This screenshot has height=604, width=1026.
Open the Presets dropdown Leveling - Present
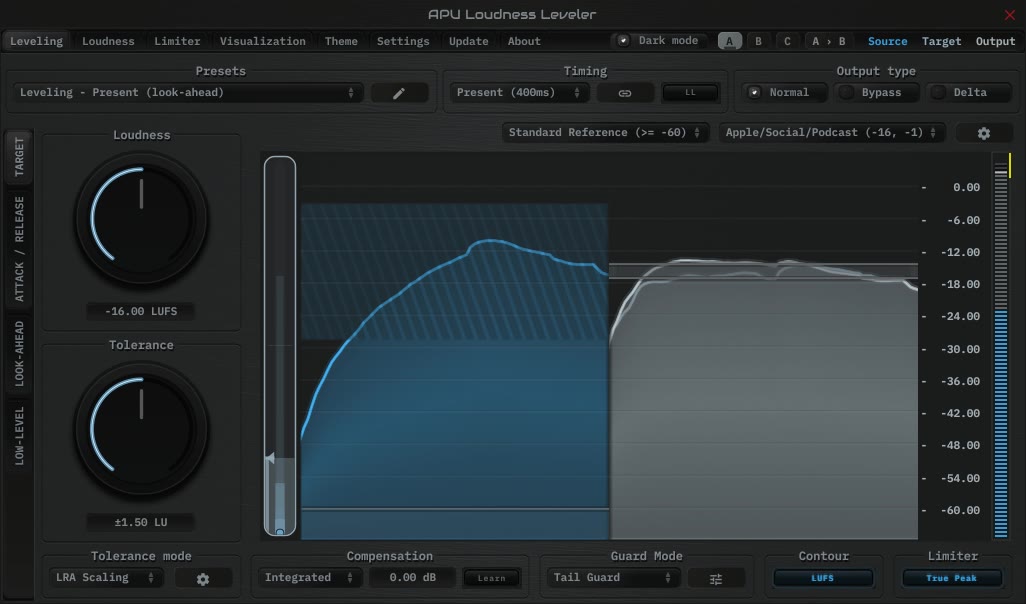[188, 93]
